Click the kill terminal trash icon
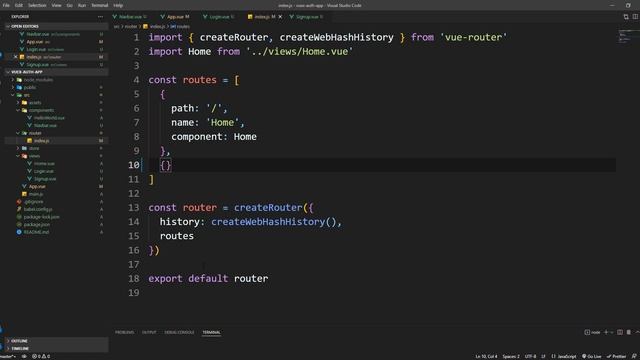The height and width of the screenshot is (360, 640). (629, 332)
